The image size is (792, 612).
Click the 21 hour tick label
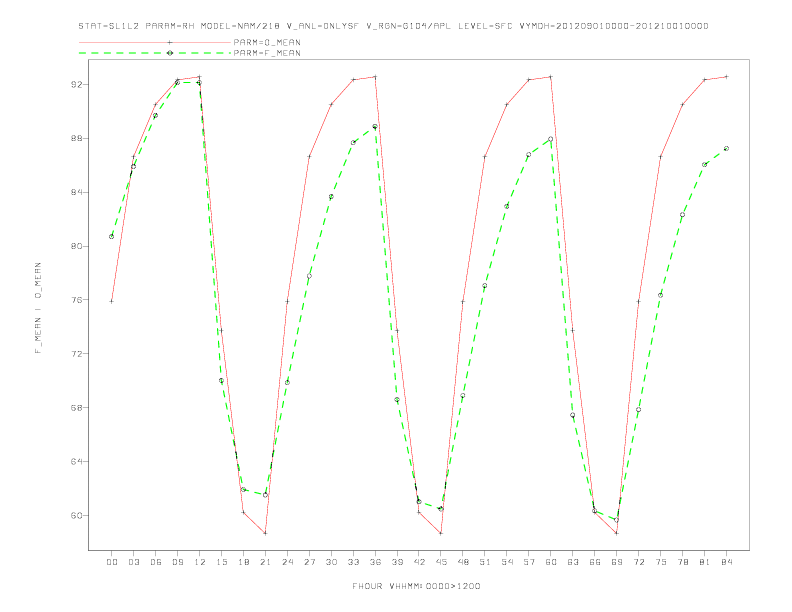265,562
